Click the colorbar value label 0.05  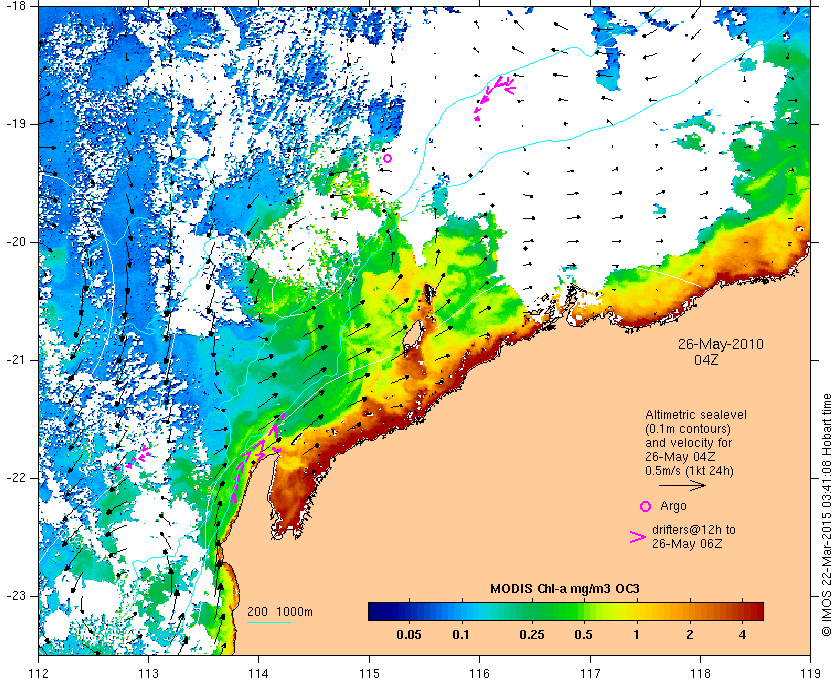click(408, 635)
